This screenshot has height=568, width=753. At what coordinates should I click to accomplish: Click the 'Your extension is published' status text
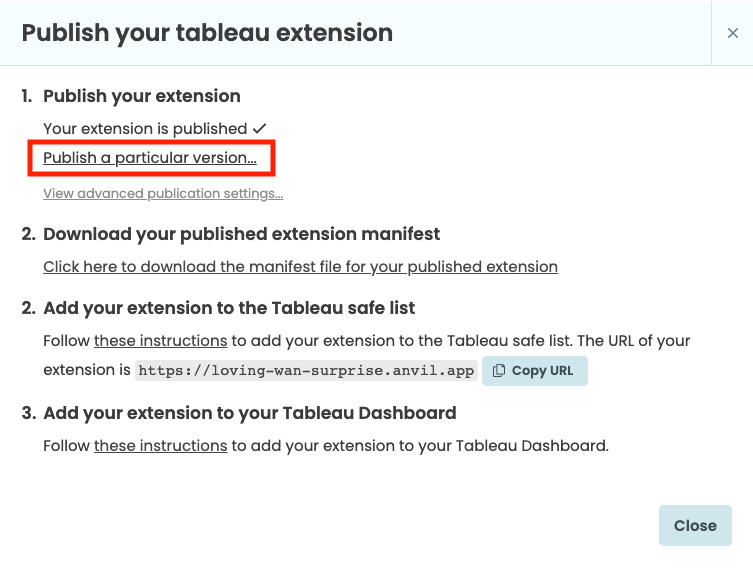(x=145, y=129)
